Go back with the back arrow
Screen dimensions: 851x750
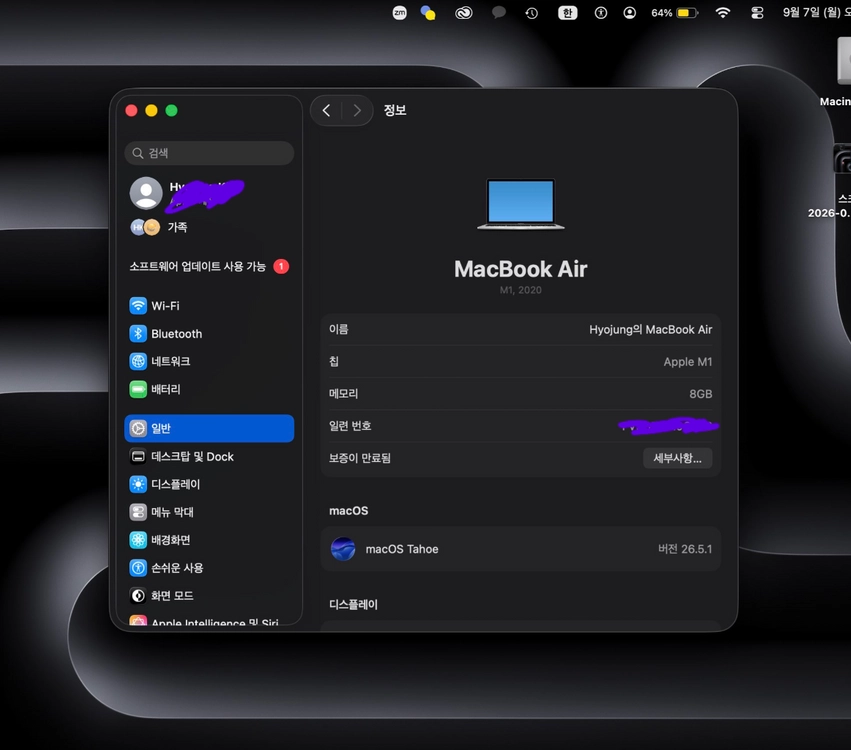click(326, 111)
